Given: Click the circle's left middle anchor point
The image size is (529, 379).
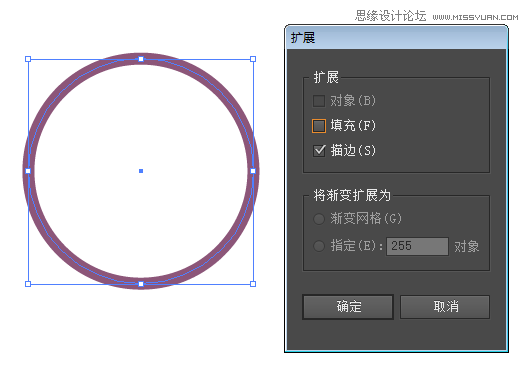Looking at the screenshot, I should 28,171.
